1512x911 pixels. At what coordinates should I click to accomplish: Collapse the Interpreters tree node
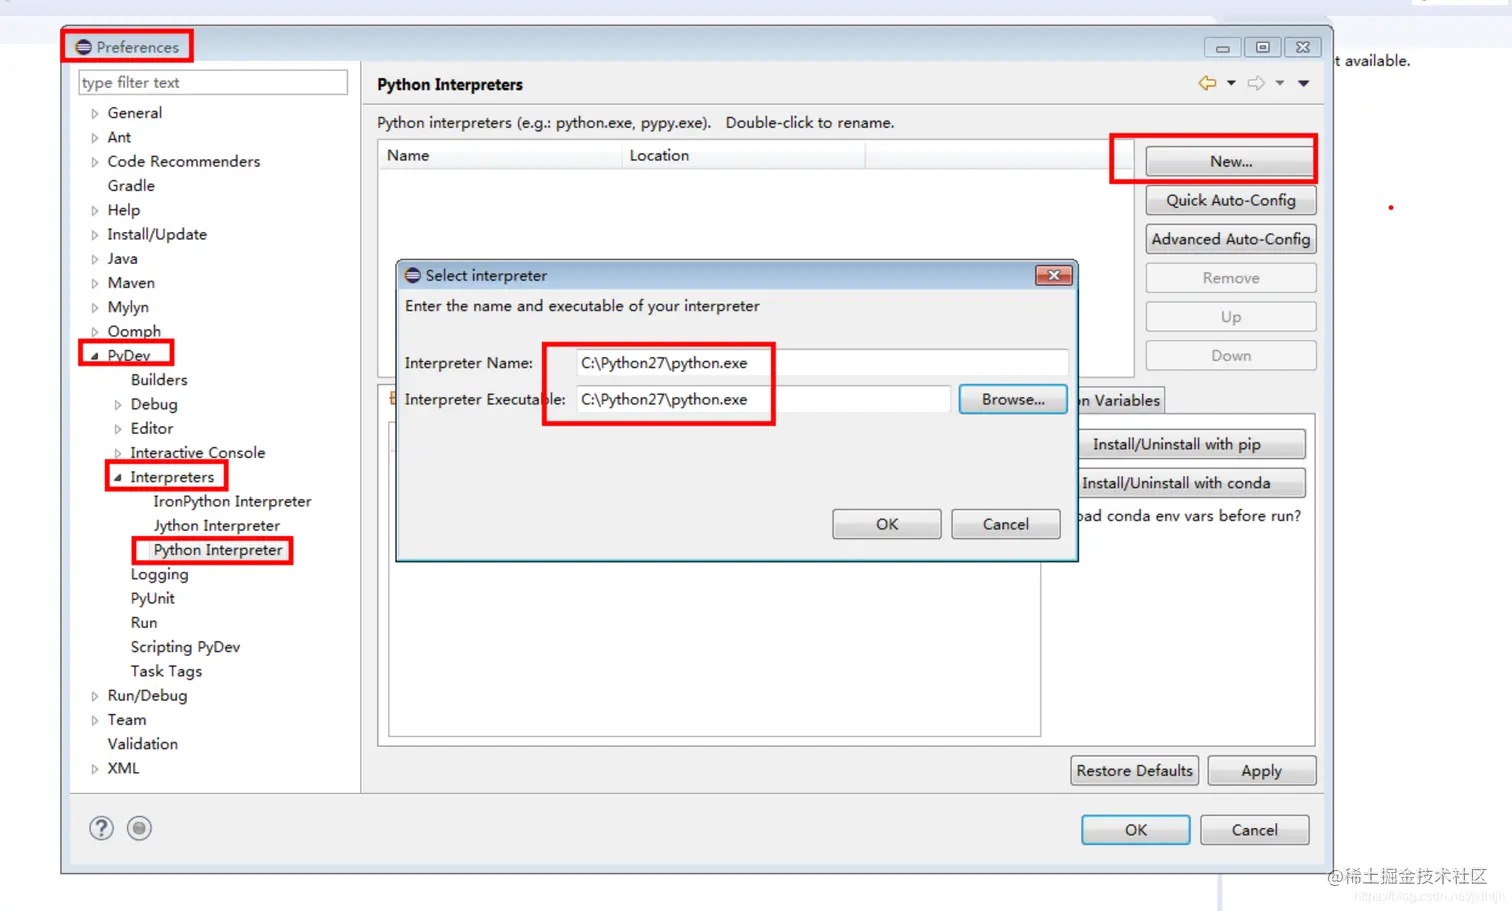(118, 478)
